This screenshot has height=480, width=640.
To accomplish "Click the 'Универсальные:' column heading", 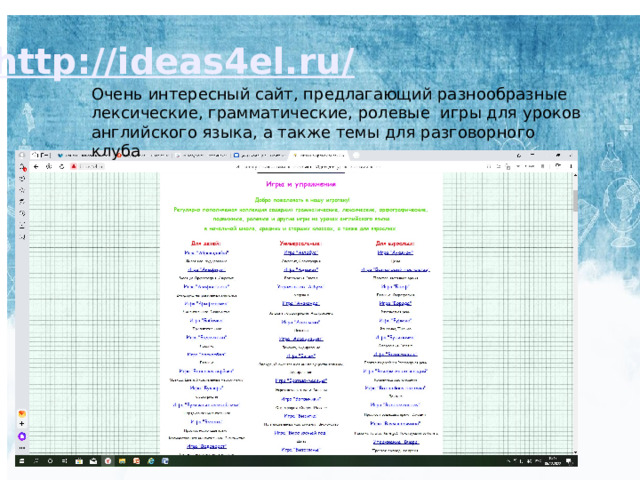I will tap(301, 243).
